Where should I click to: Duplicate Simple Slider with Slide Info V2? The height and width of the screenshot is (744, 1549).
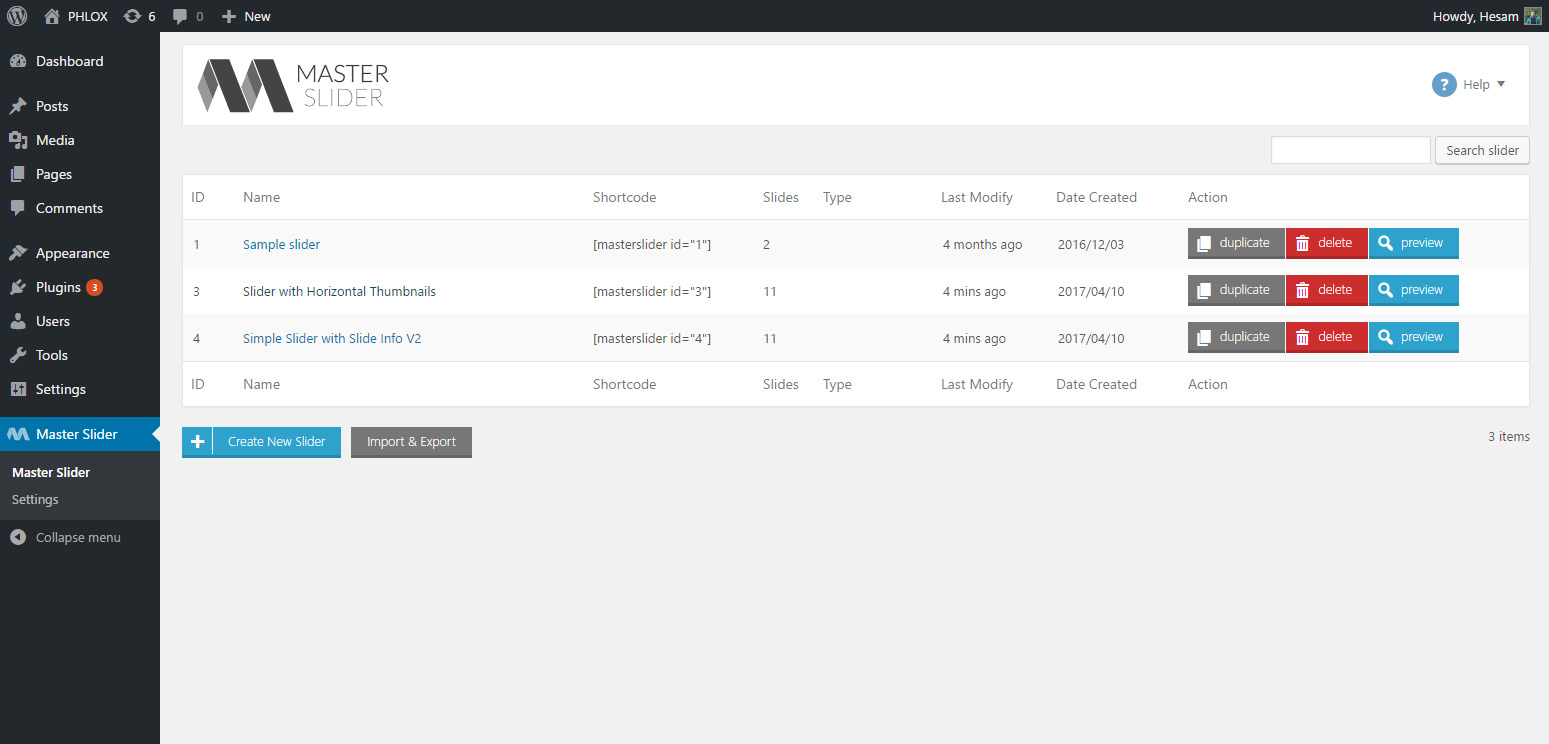tap(1236, 337)
